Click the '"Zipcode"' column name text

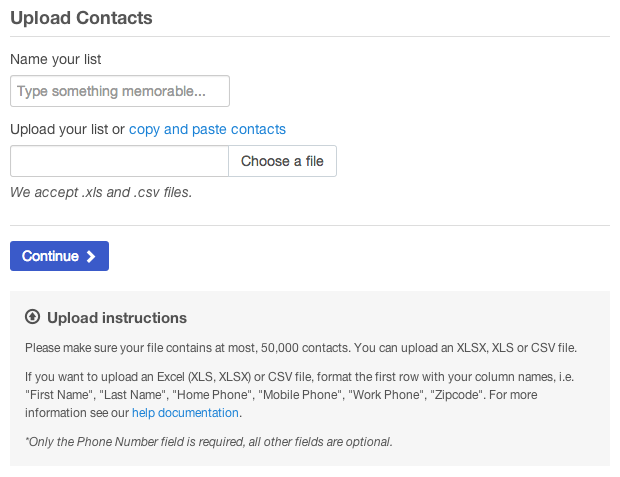(457, 394)
